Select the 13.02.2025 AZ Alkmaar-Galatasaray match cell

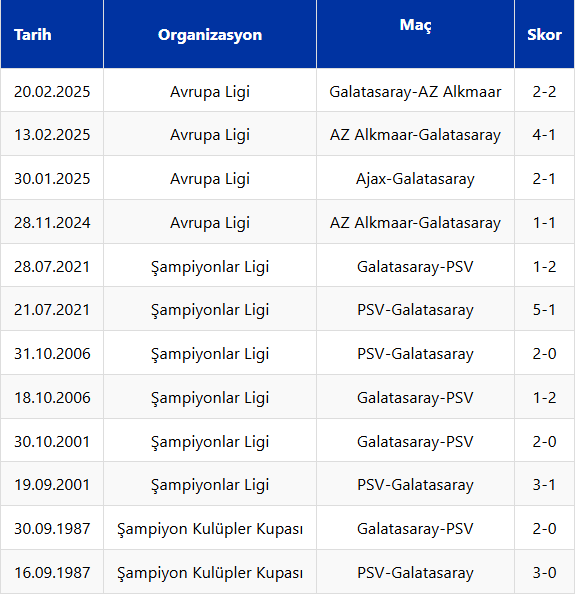tap(415, 134)
